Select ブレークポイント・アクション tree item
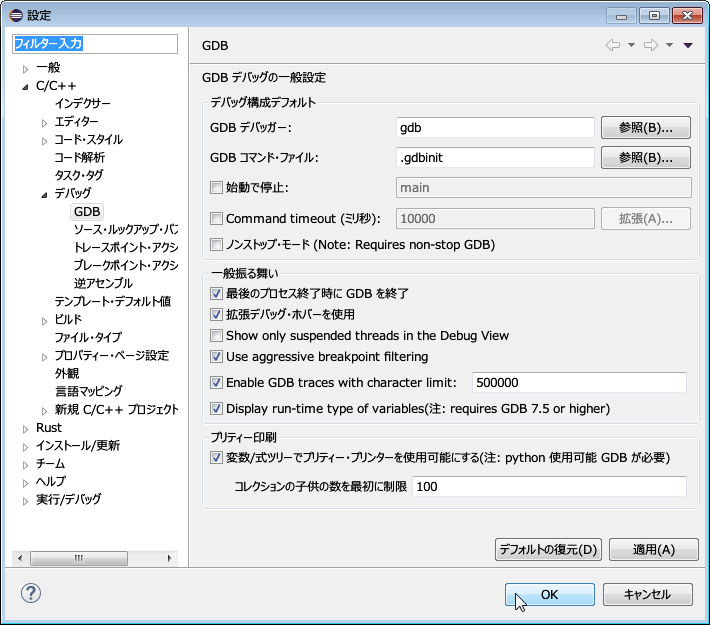 [x=126, y=265]
